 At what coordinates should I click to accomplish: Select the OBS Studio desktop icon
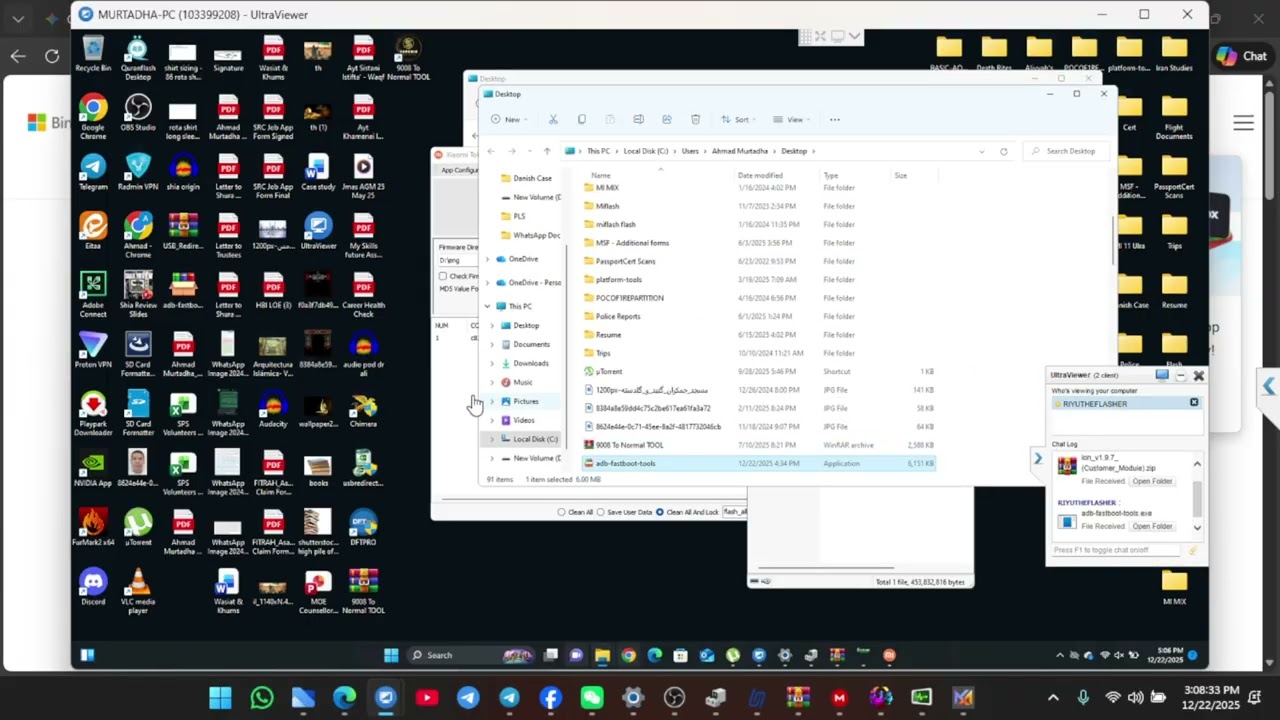click(x=138, y=113)
